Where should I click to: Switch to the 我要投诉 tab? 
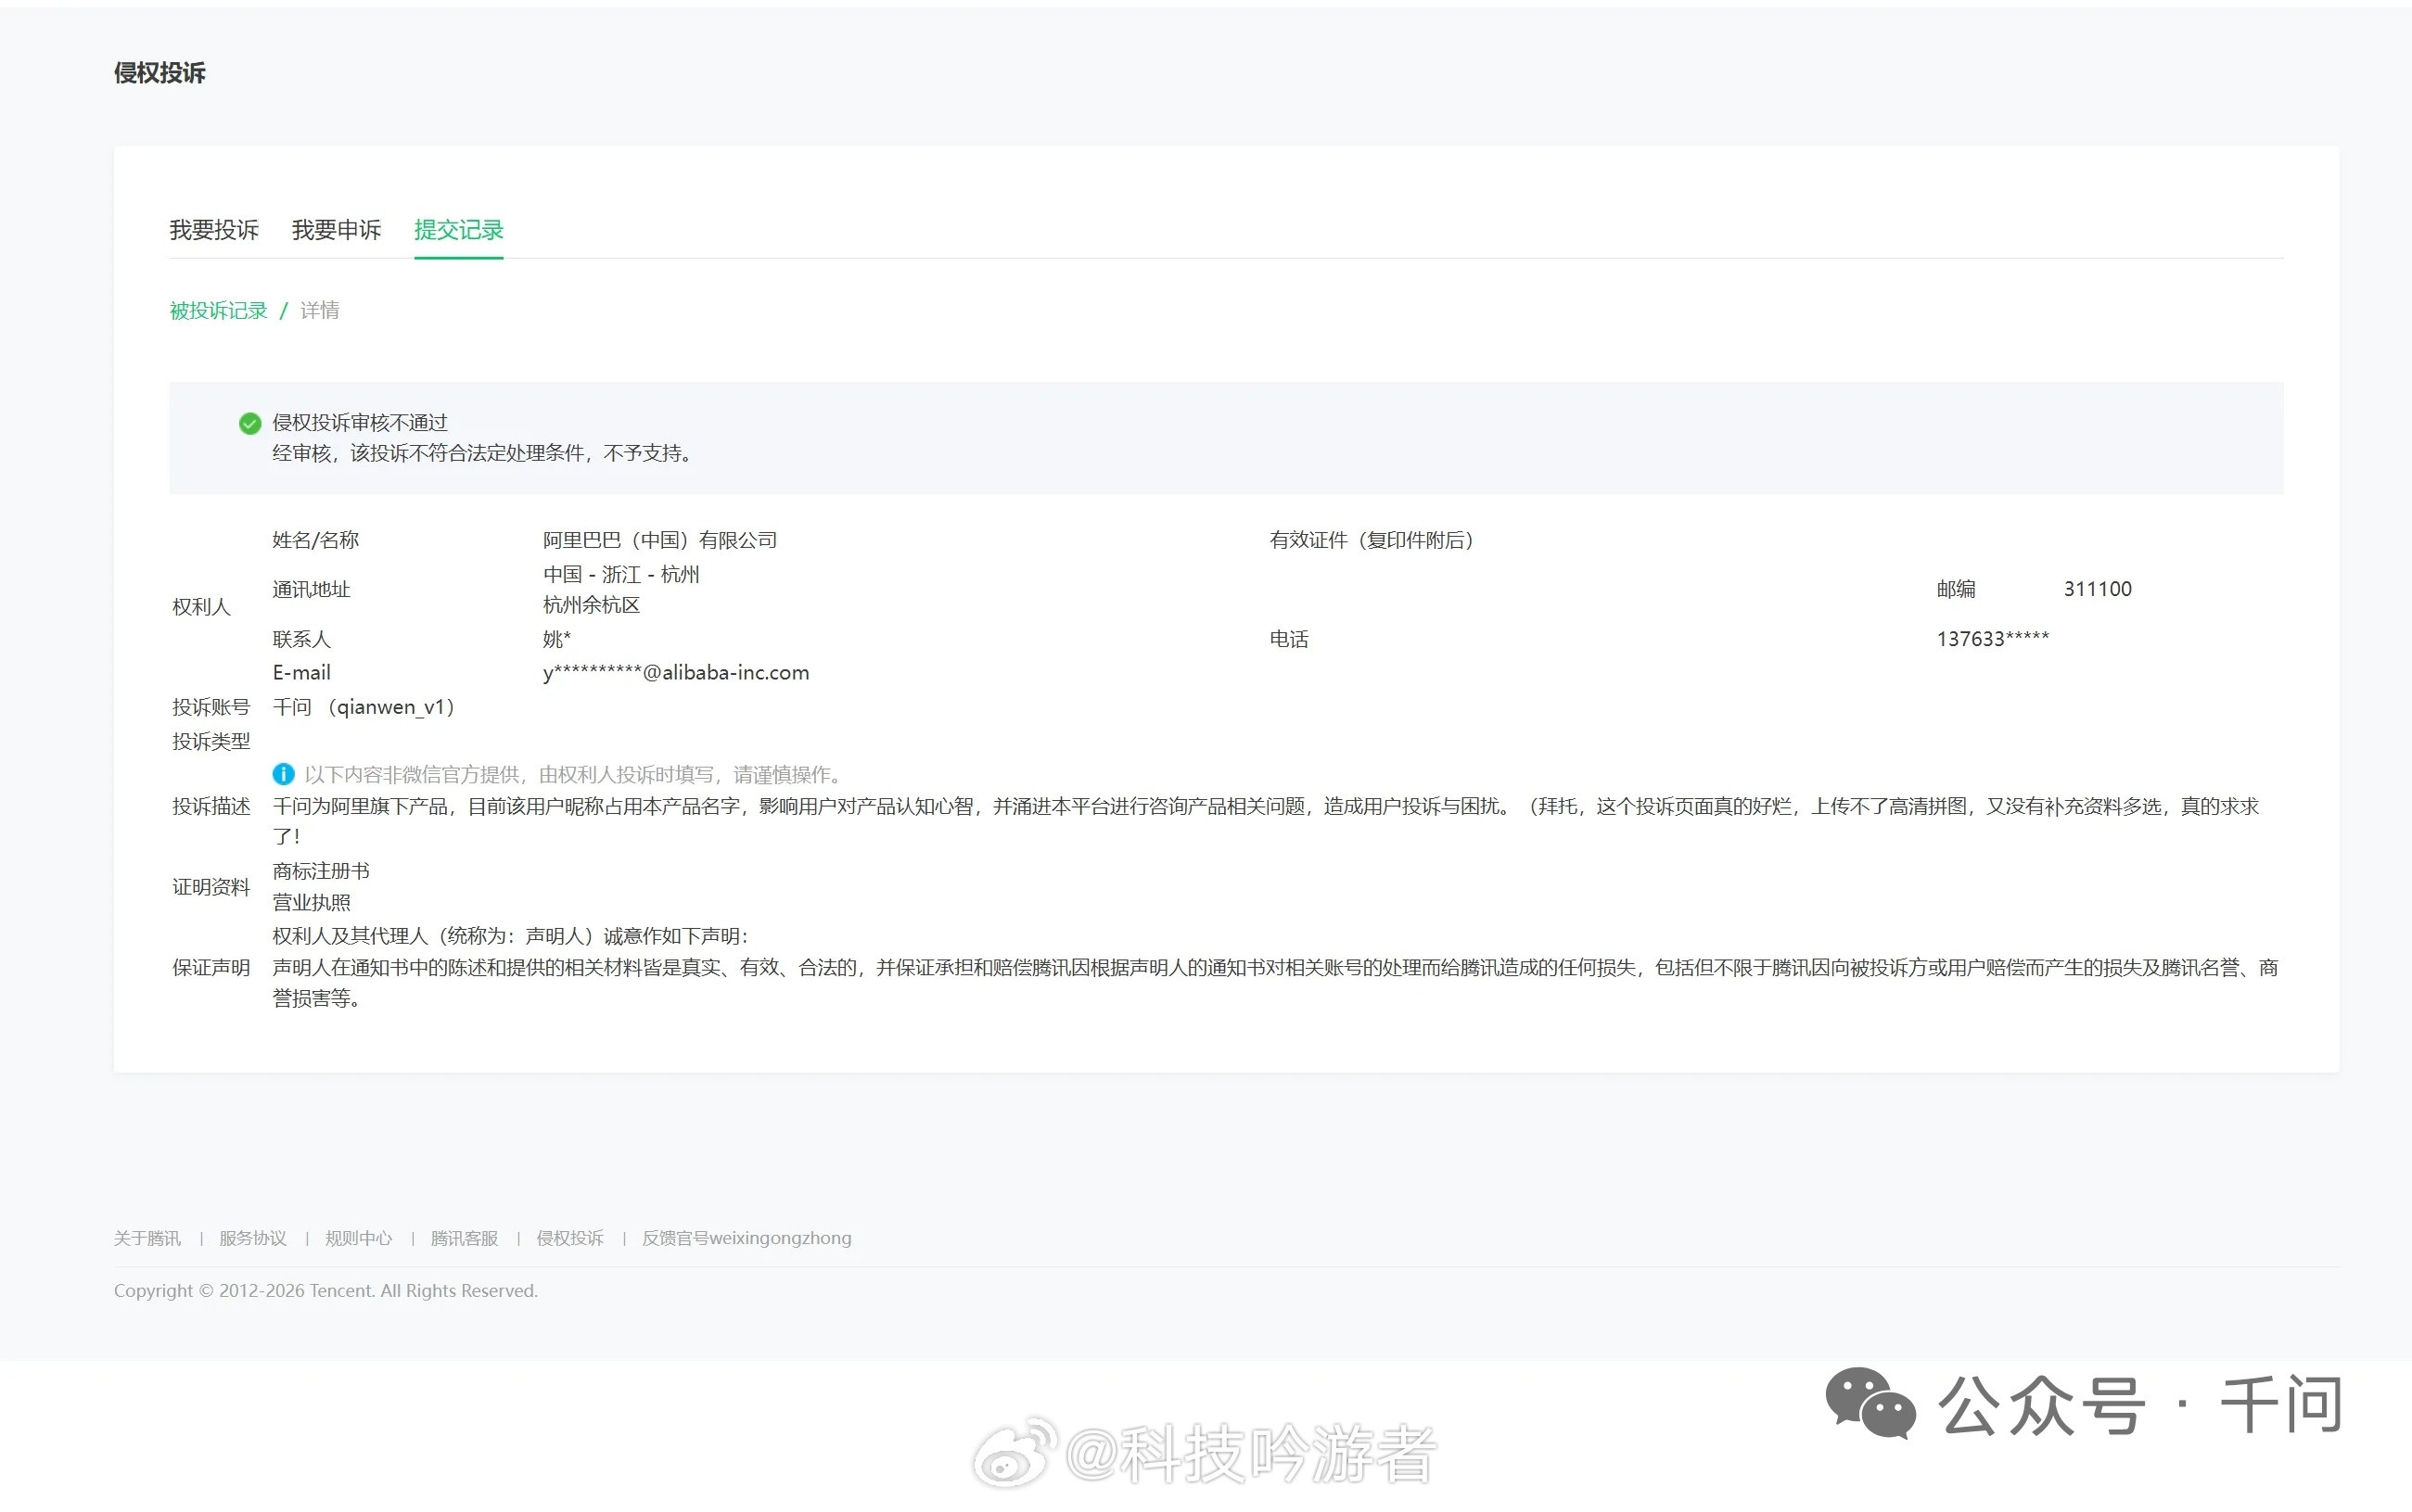click(x=214, y=230)
